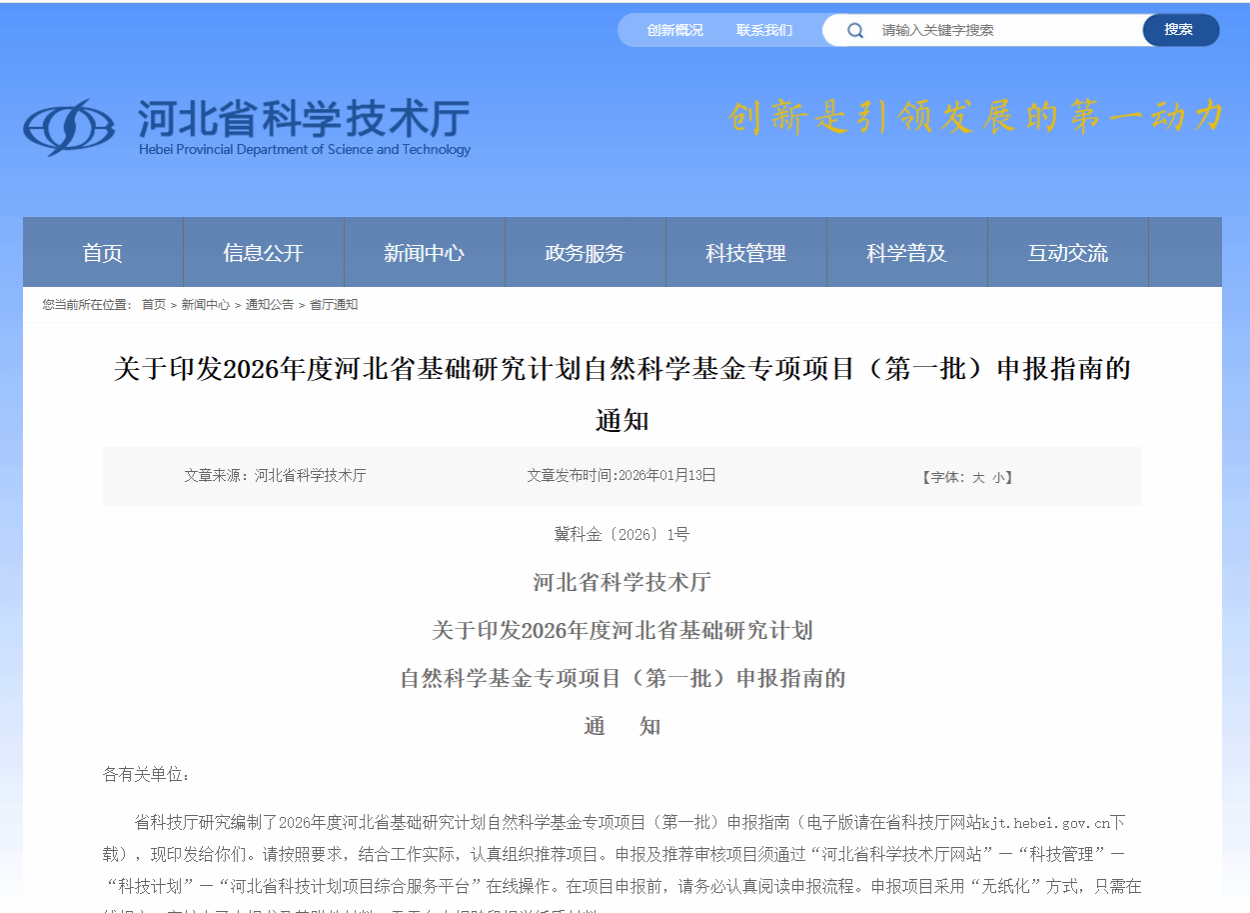
Task: Click the 河北省科学技术厅 site title text
Action: click(x=304, y=119)
